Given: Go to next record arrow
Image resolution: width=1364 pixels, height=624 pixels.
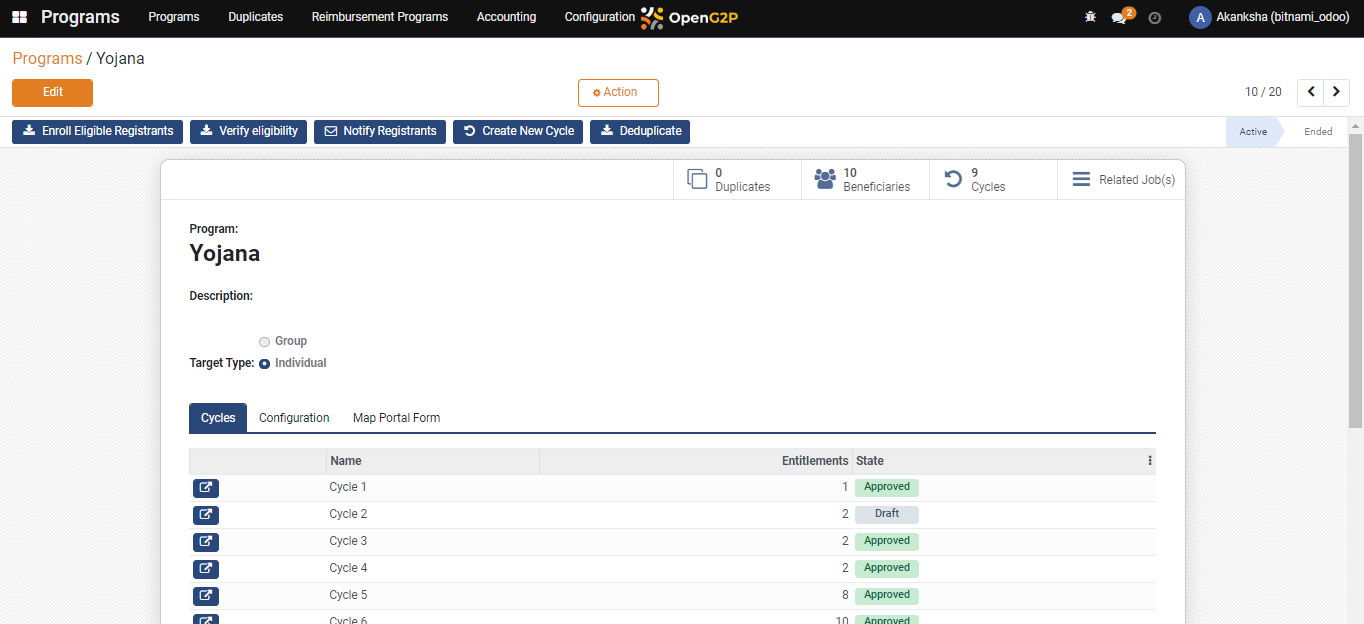Looking at the screenshot, I should click(1337, 92).
